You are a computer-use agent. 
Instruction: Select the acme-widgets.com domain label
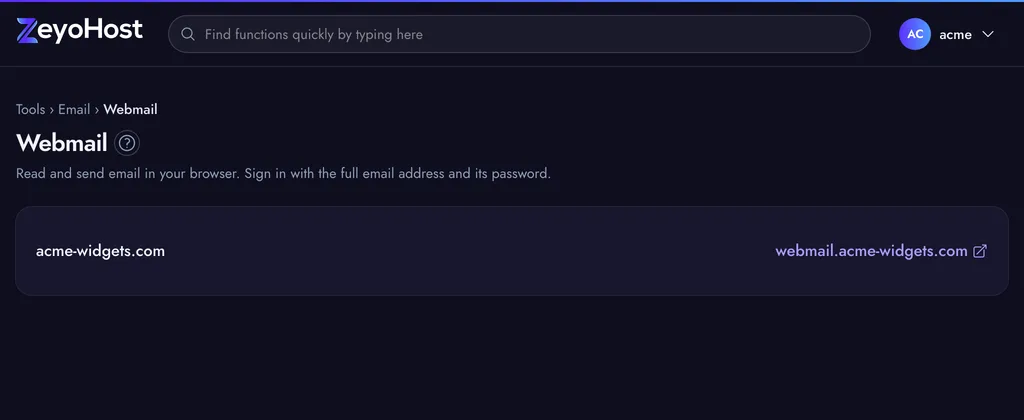(x=101, y=251)
